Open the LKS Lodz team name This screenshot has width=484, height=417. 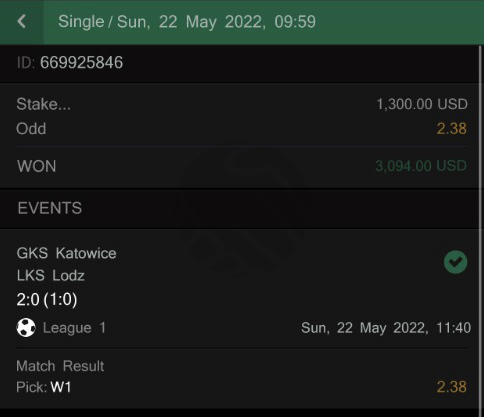pos(50,276)
